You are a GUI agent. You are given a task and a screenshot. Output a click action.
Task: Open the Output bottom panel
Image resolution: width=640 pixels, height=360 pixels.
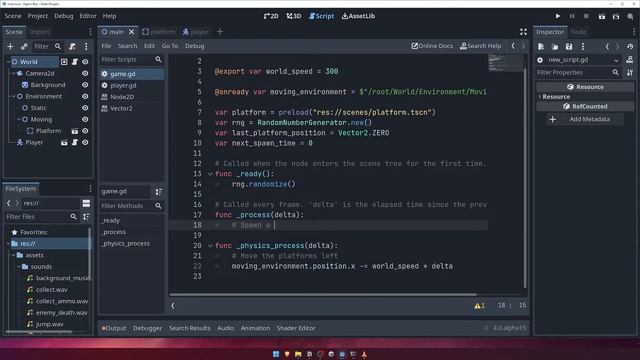pos(114,328)
